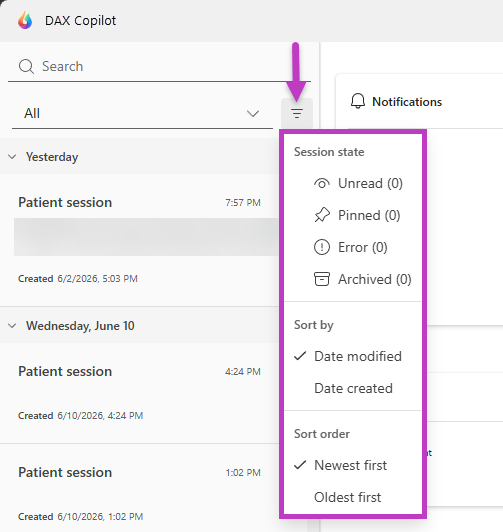Image resolution: width=503 pixels, height=532 pixels.
Task: Click the Notifications bell icon
Action: pos(357,101)
